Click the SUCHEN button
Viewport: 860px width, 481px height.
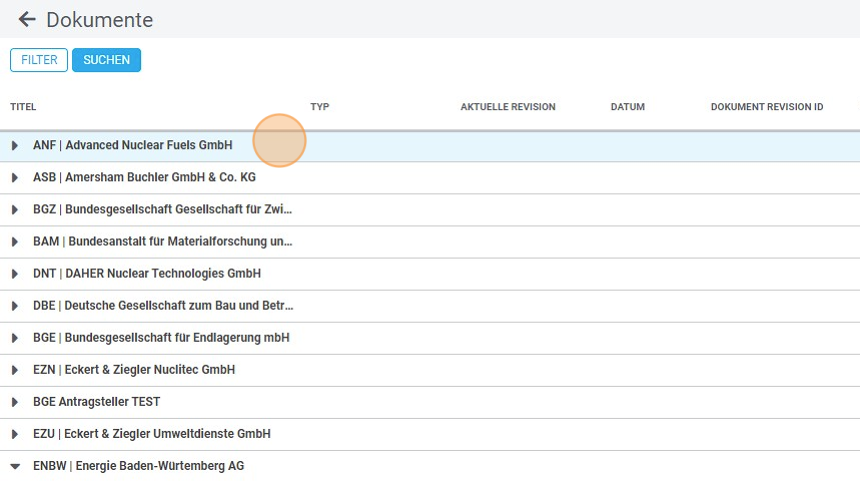[106, 60]
